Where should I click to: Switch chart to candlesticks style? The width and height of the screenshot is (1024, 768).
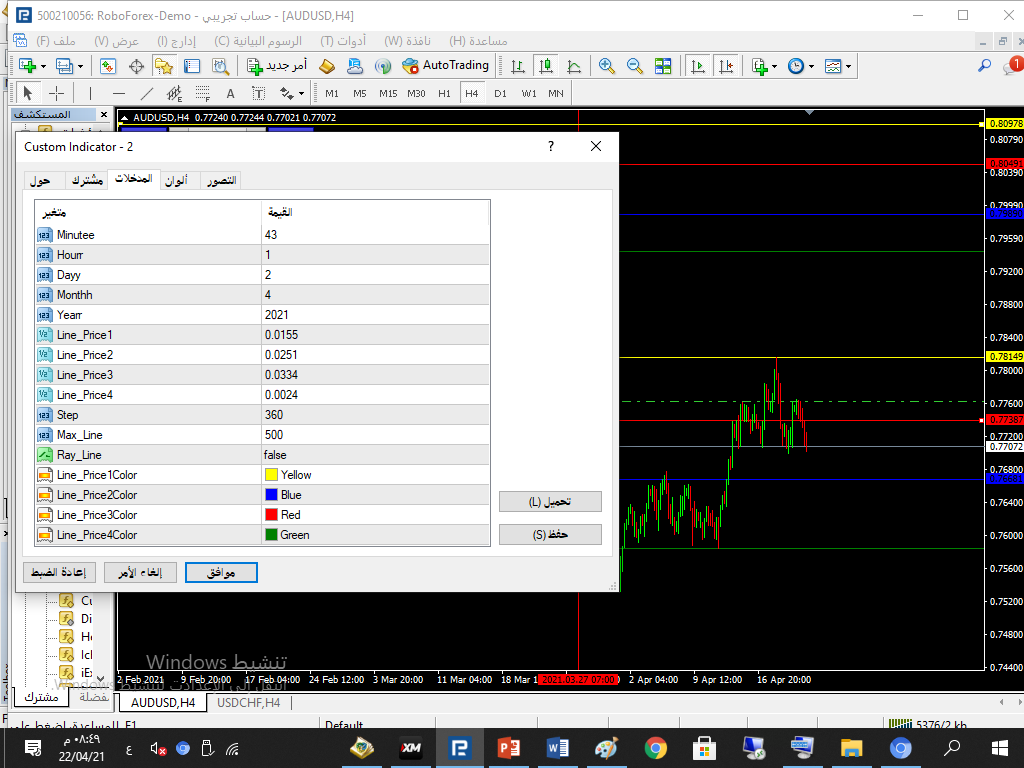pos(545,66)
